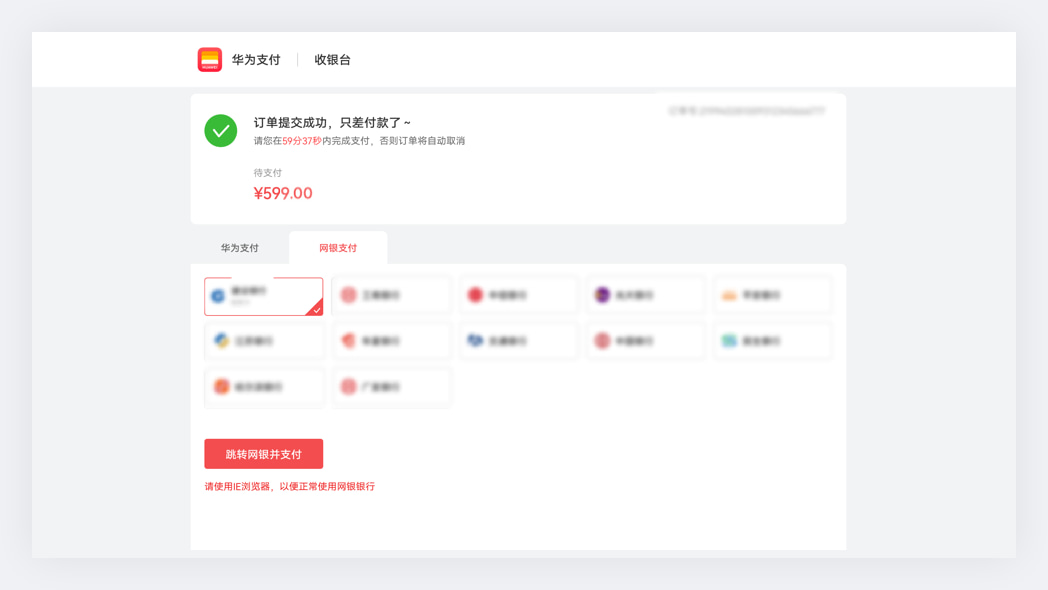Switch to the 华为支付 tab
Image resolution: width=1048 pixels, height=590 pixels.
point(240,248)
